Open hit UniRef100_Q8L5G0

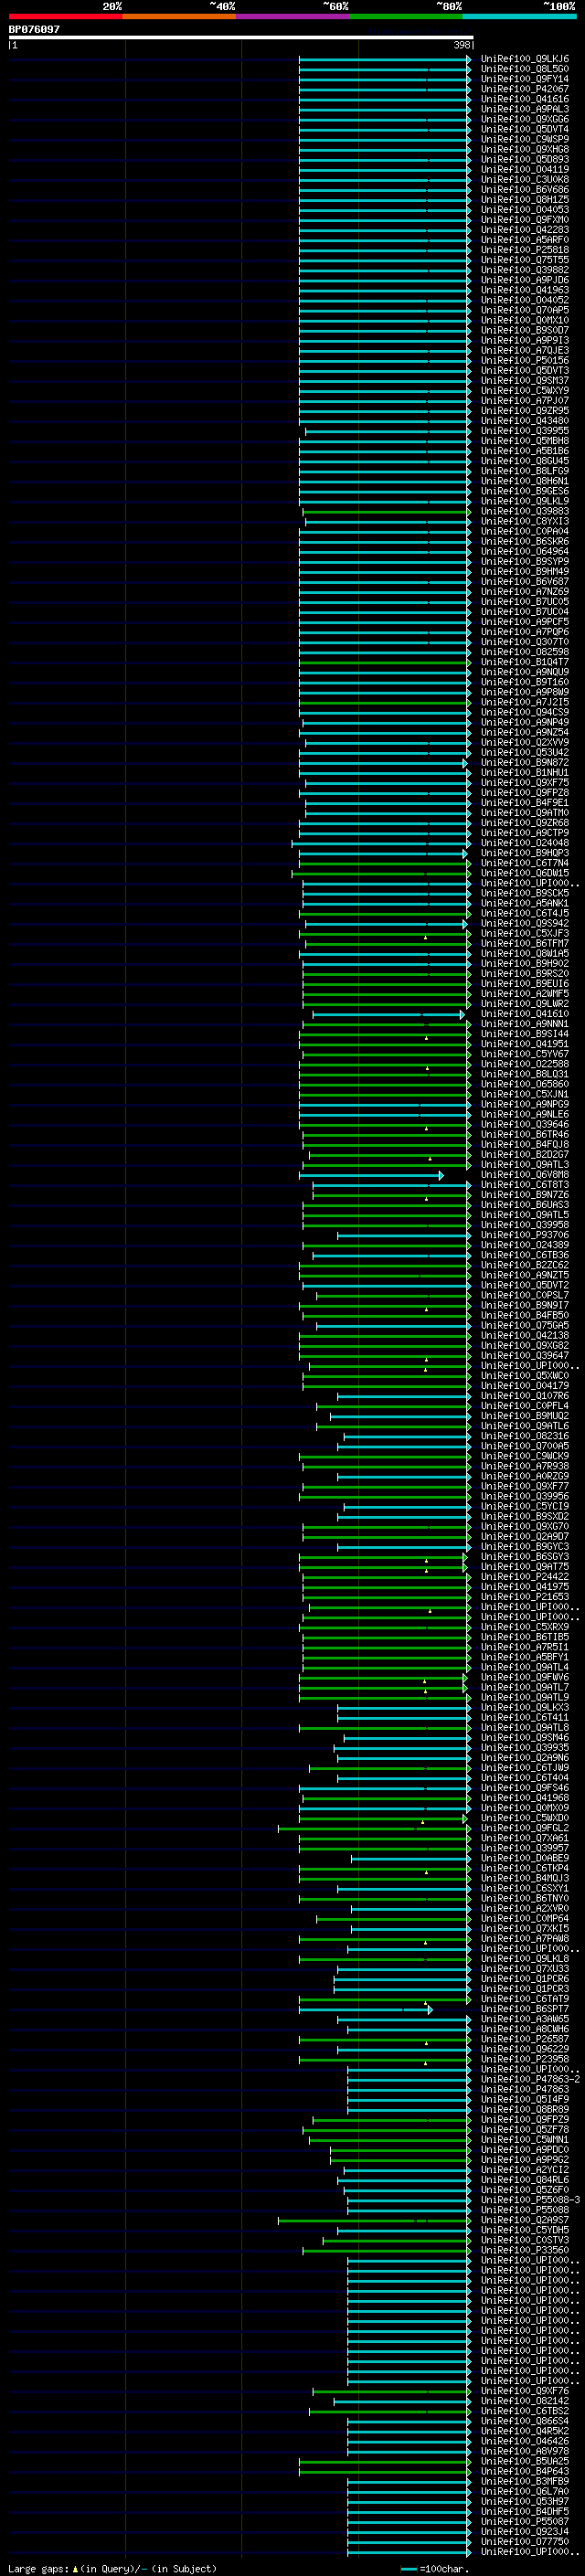click(524, 69)
